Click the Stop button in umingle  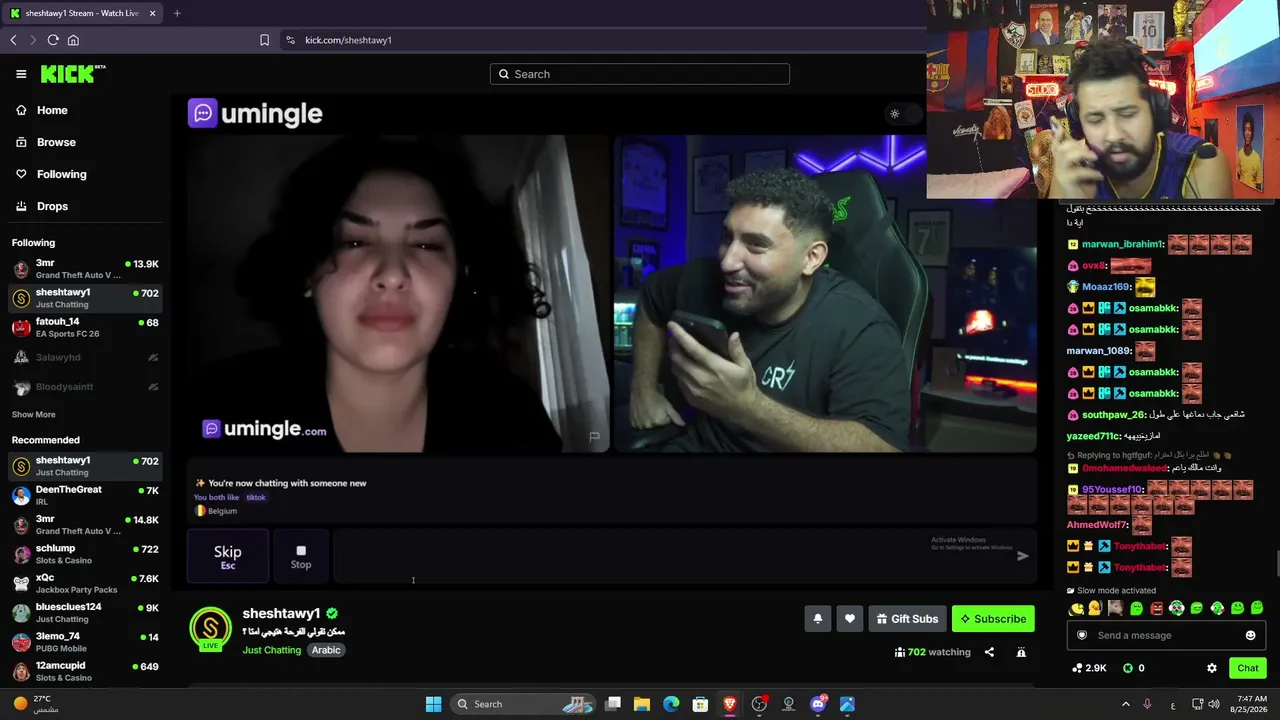click(301, 556)
